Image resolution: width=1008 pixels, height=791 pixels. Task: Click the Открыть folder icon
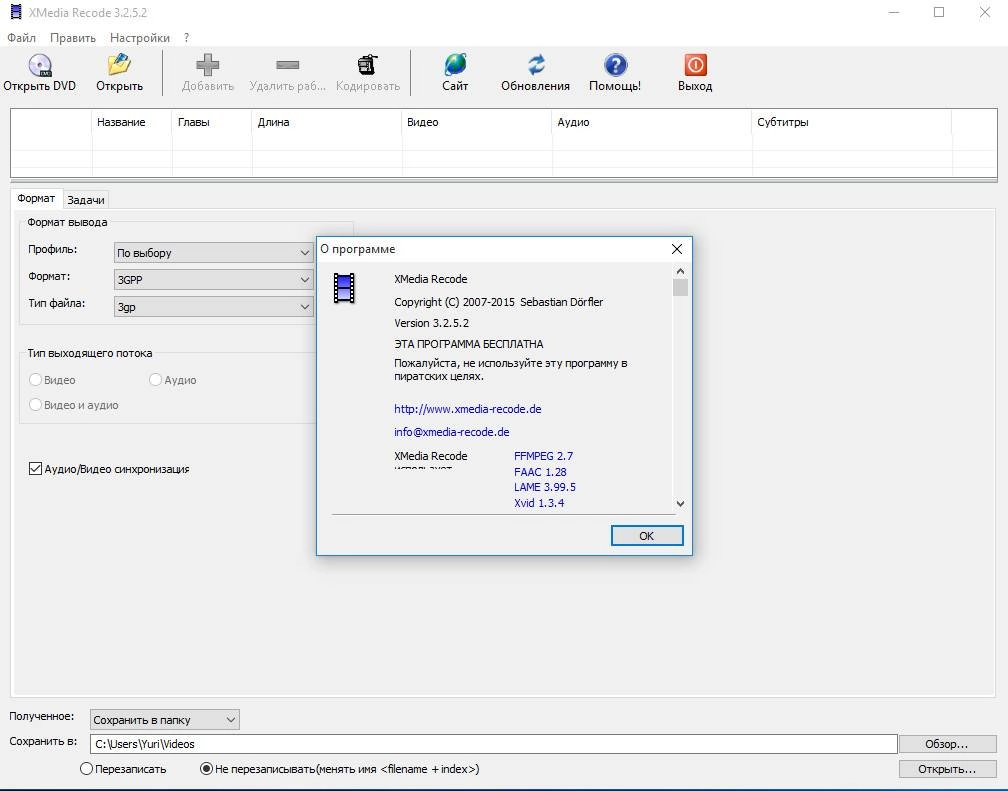119,66
